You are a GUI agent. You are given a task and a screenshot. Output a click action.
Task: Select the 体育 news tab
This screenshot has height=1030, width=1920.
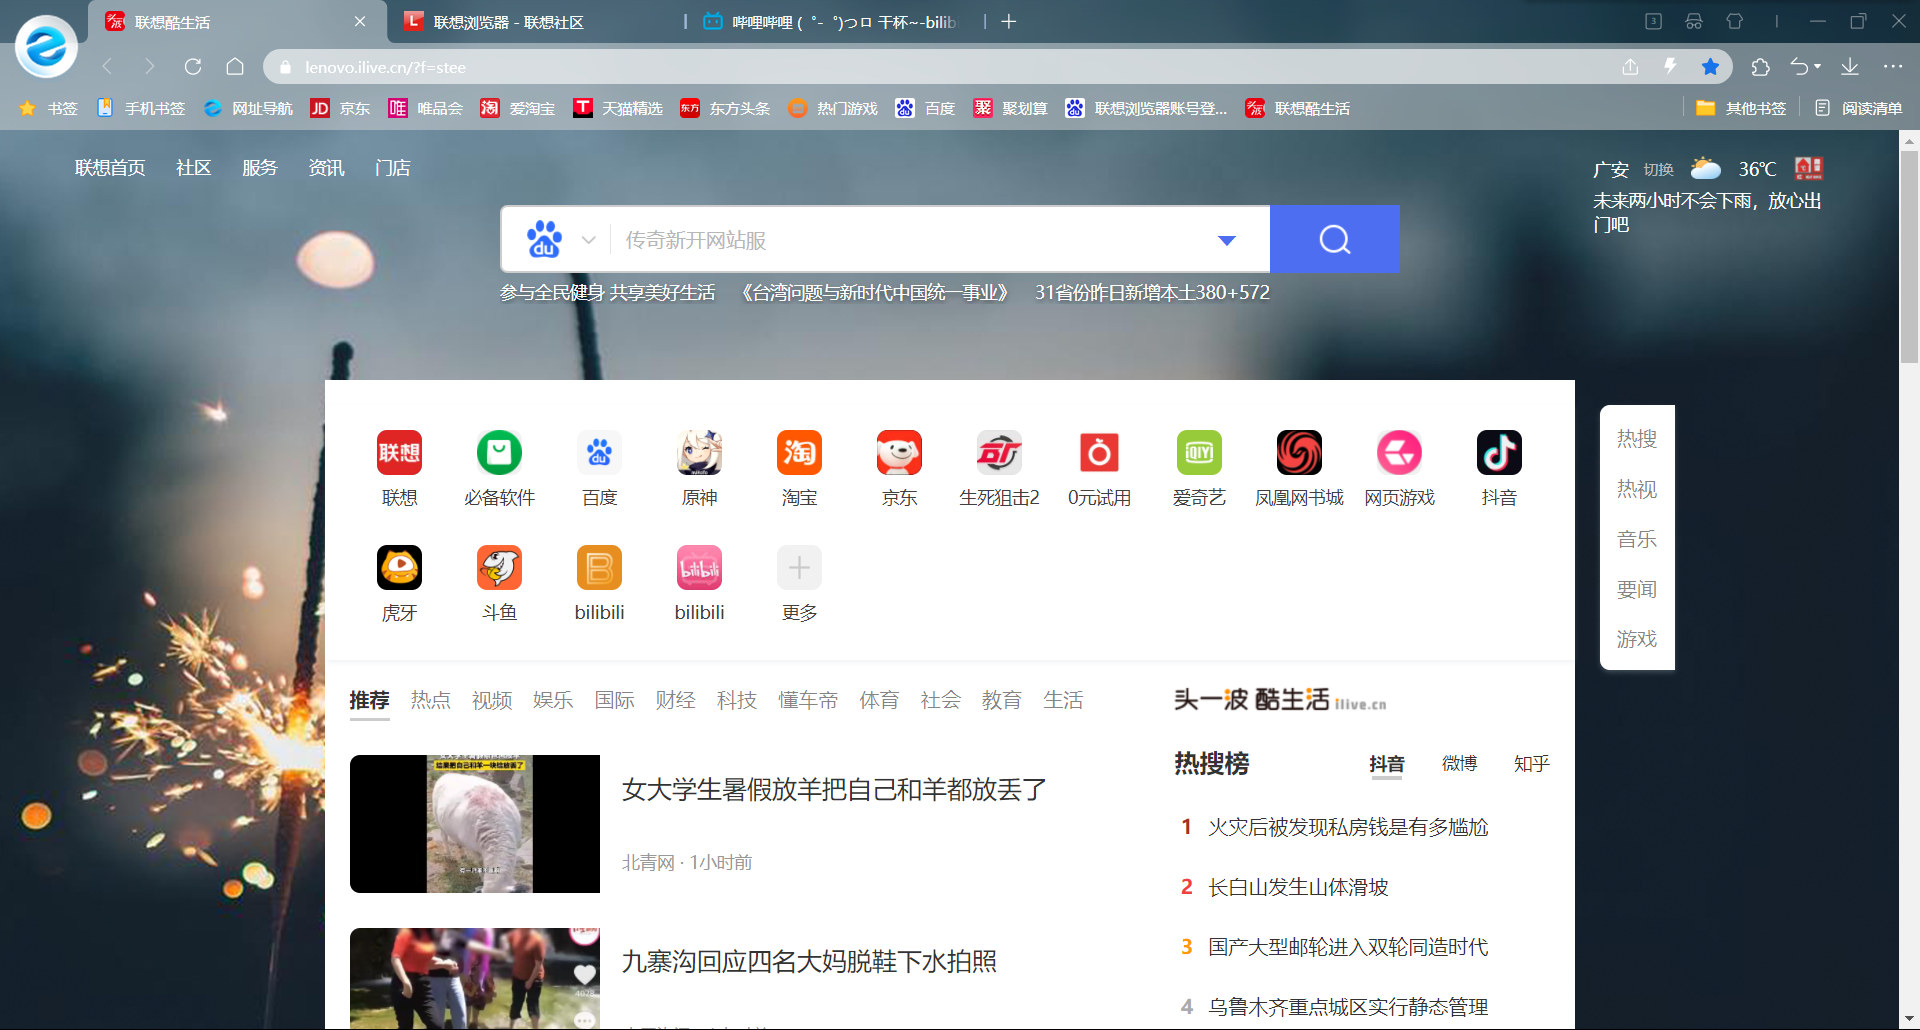click(880, 700)
